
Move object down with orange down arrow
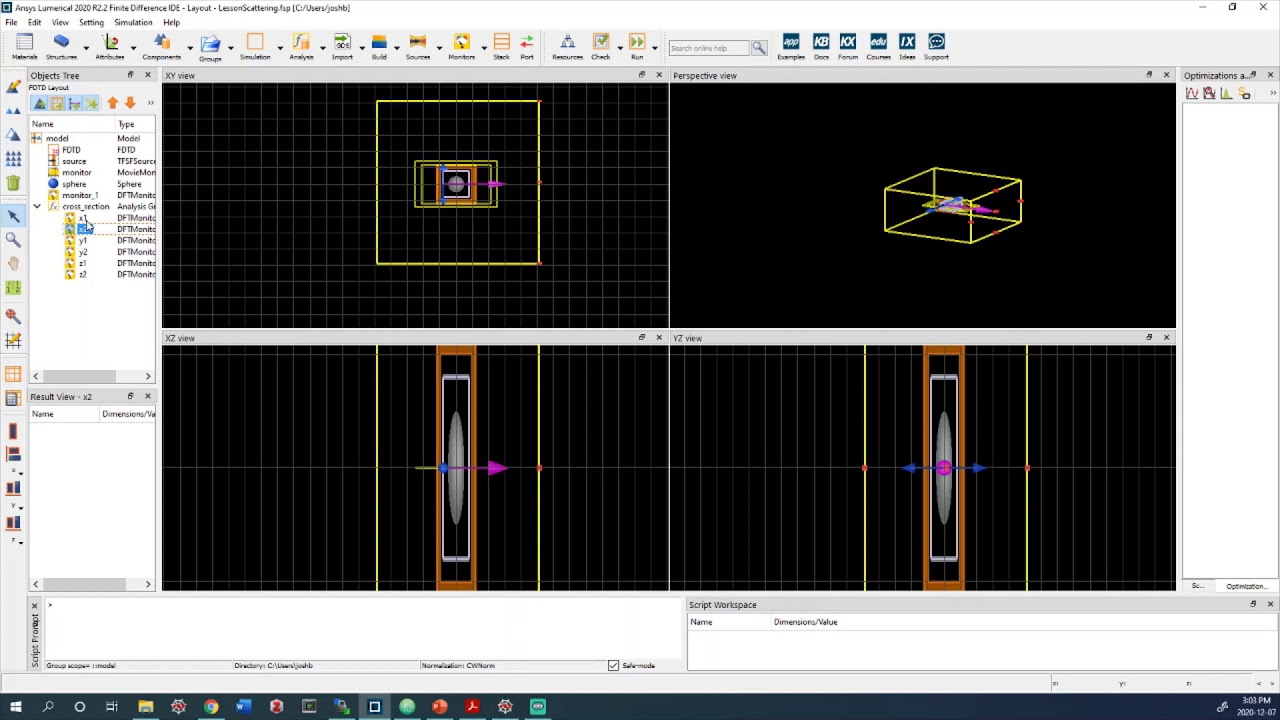tap(130, 103)
